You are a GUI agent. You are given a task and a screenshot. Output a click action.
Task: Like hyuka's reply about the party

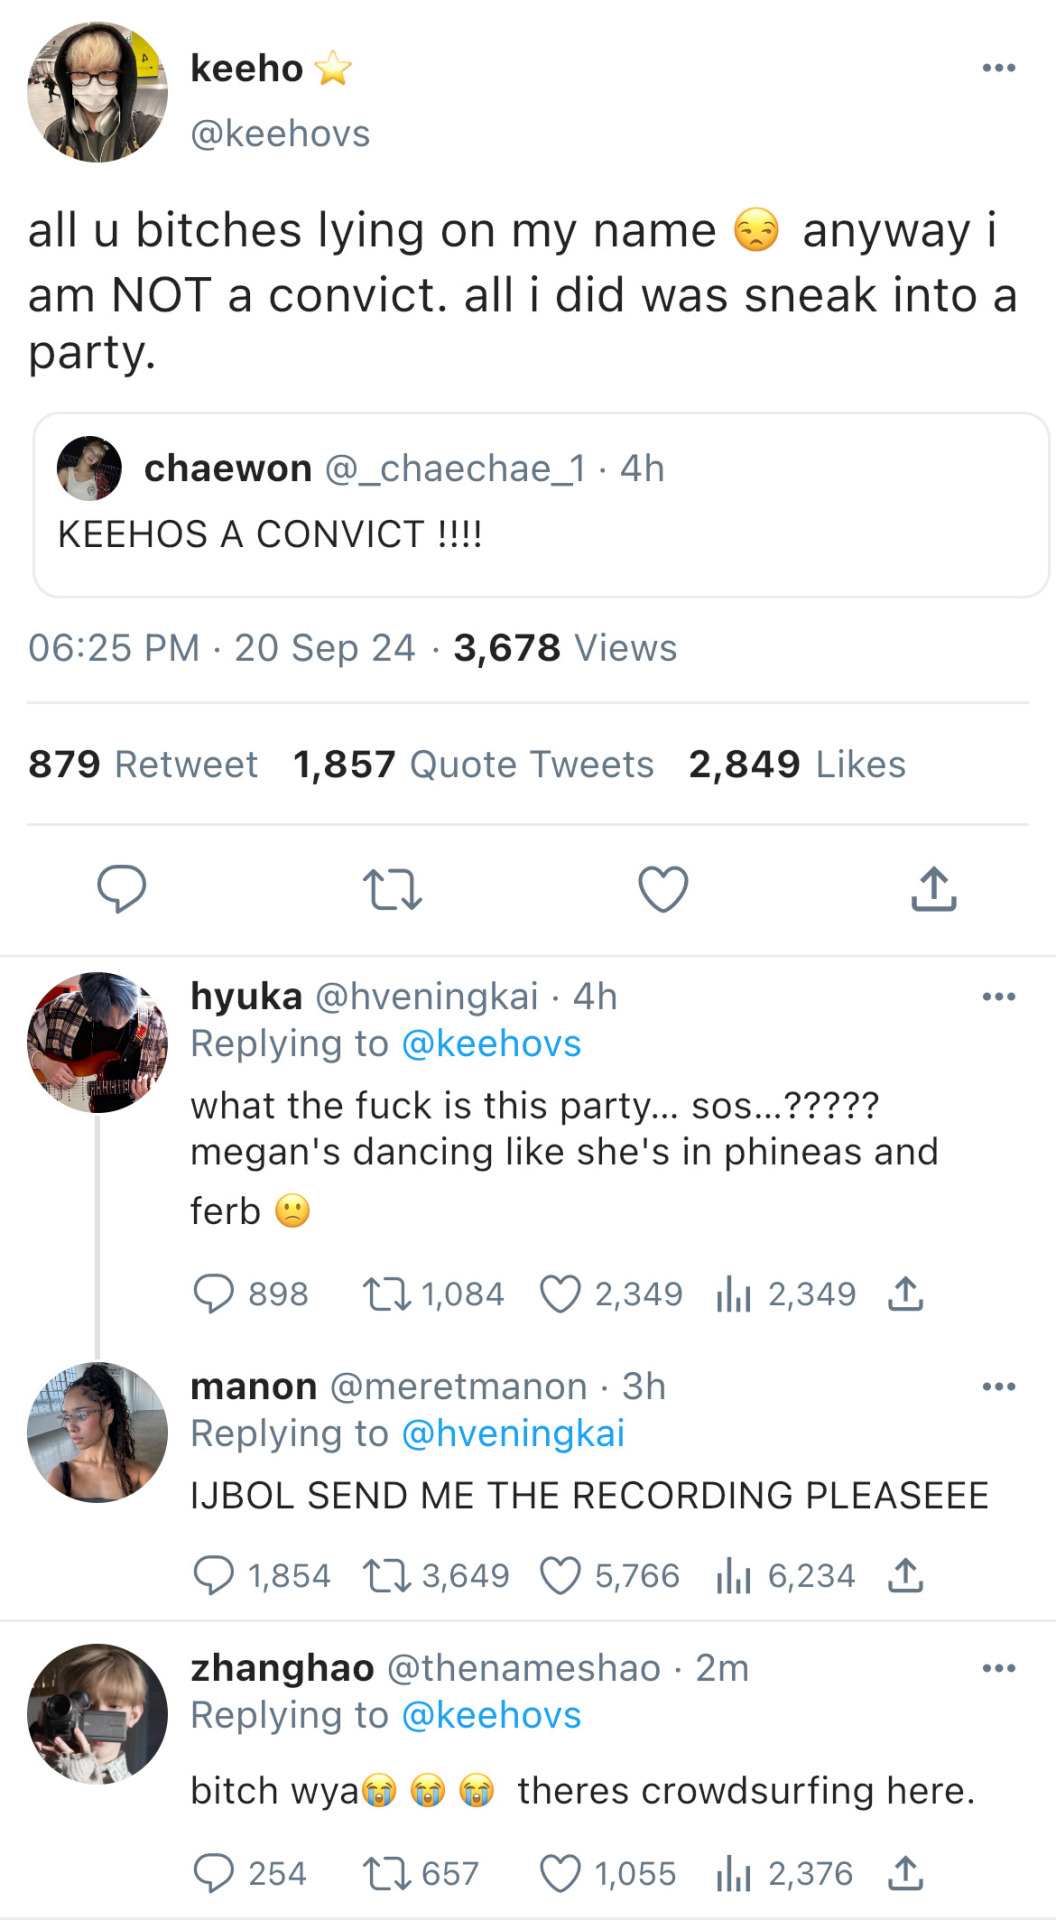pos(560,1294)
